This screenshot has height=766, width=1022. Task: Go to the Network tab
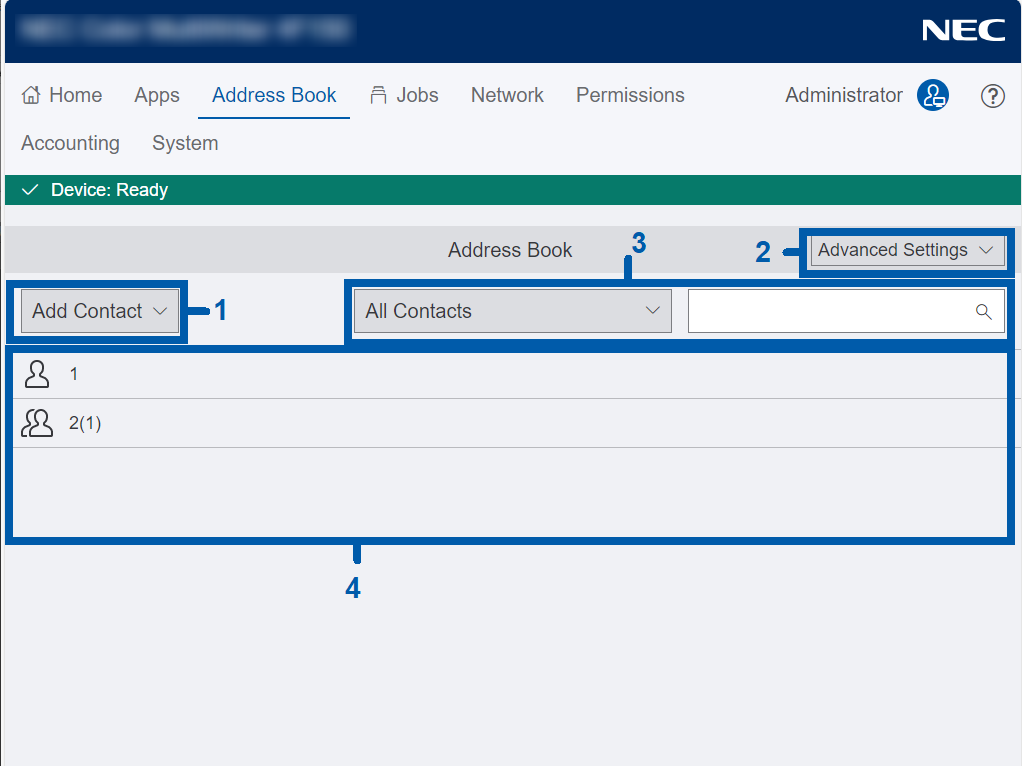pyautogui.click(x=507, y=95)
